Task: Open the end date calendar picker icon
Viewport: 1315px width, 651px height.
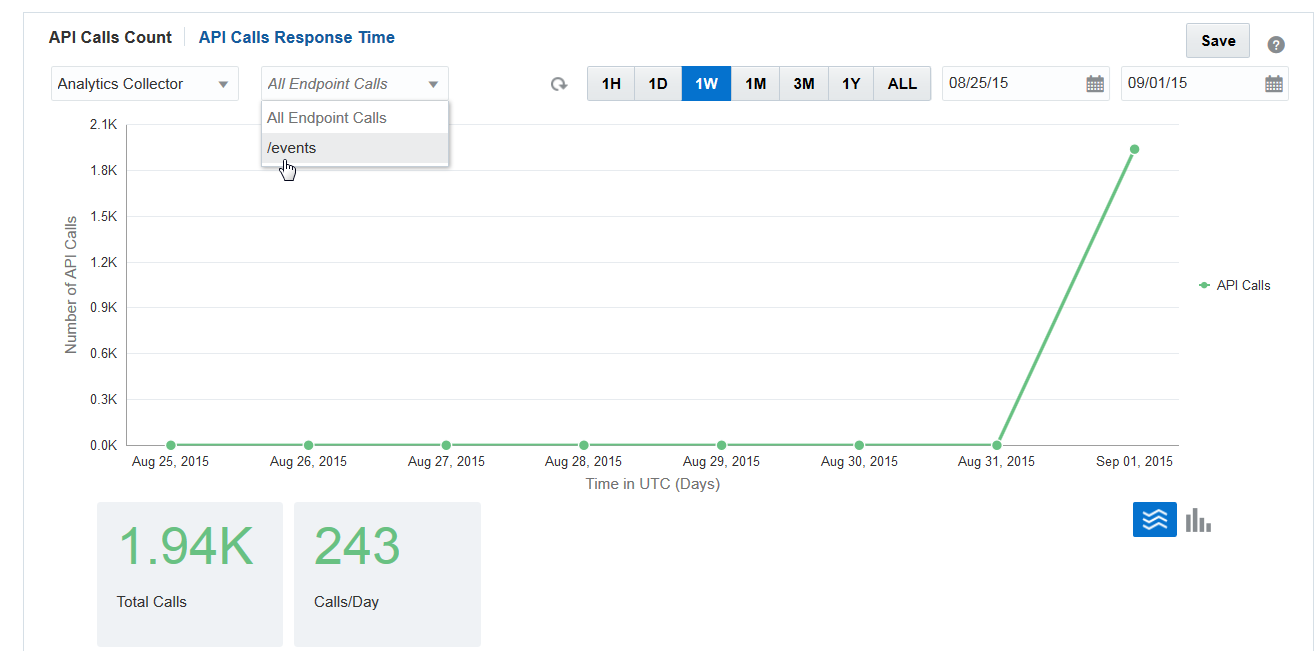Action: [x=1274, y=84]
